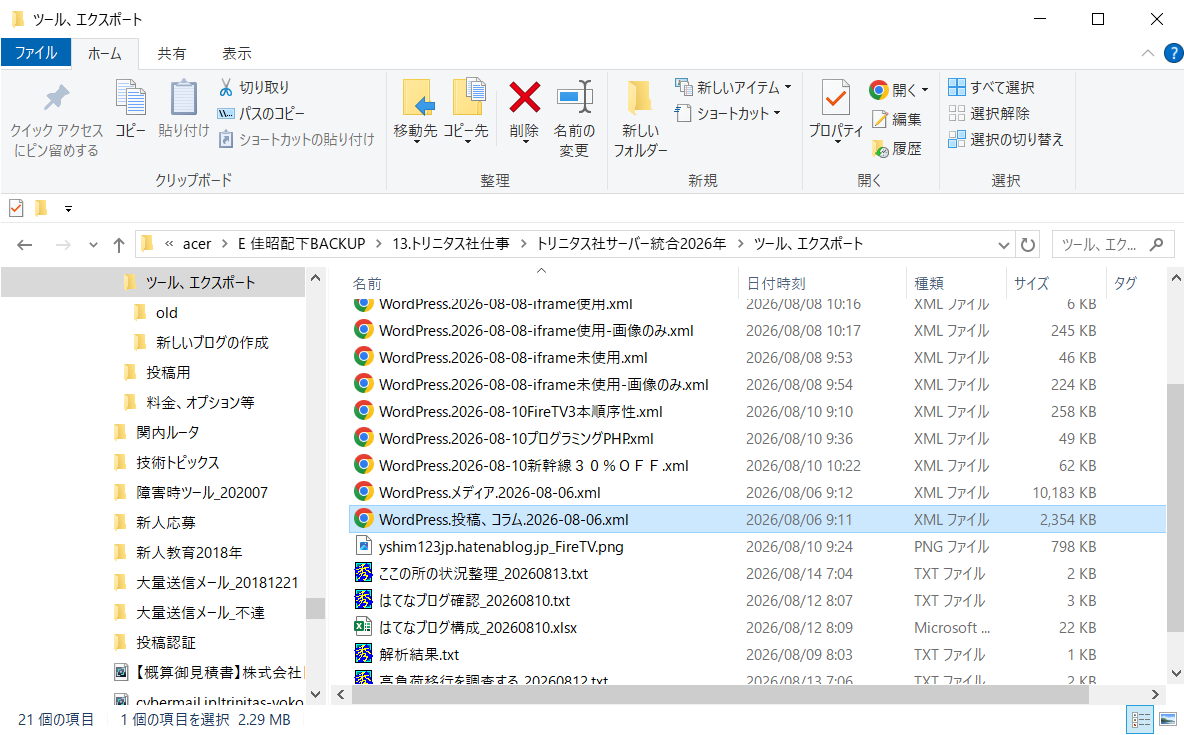Click the Back navigation arrow
Screen dimensions: 1184x735
tap(25, 244)
